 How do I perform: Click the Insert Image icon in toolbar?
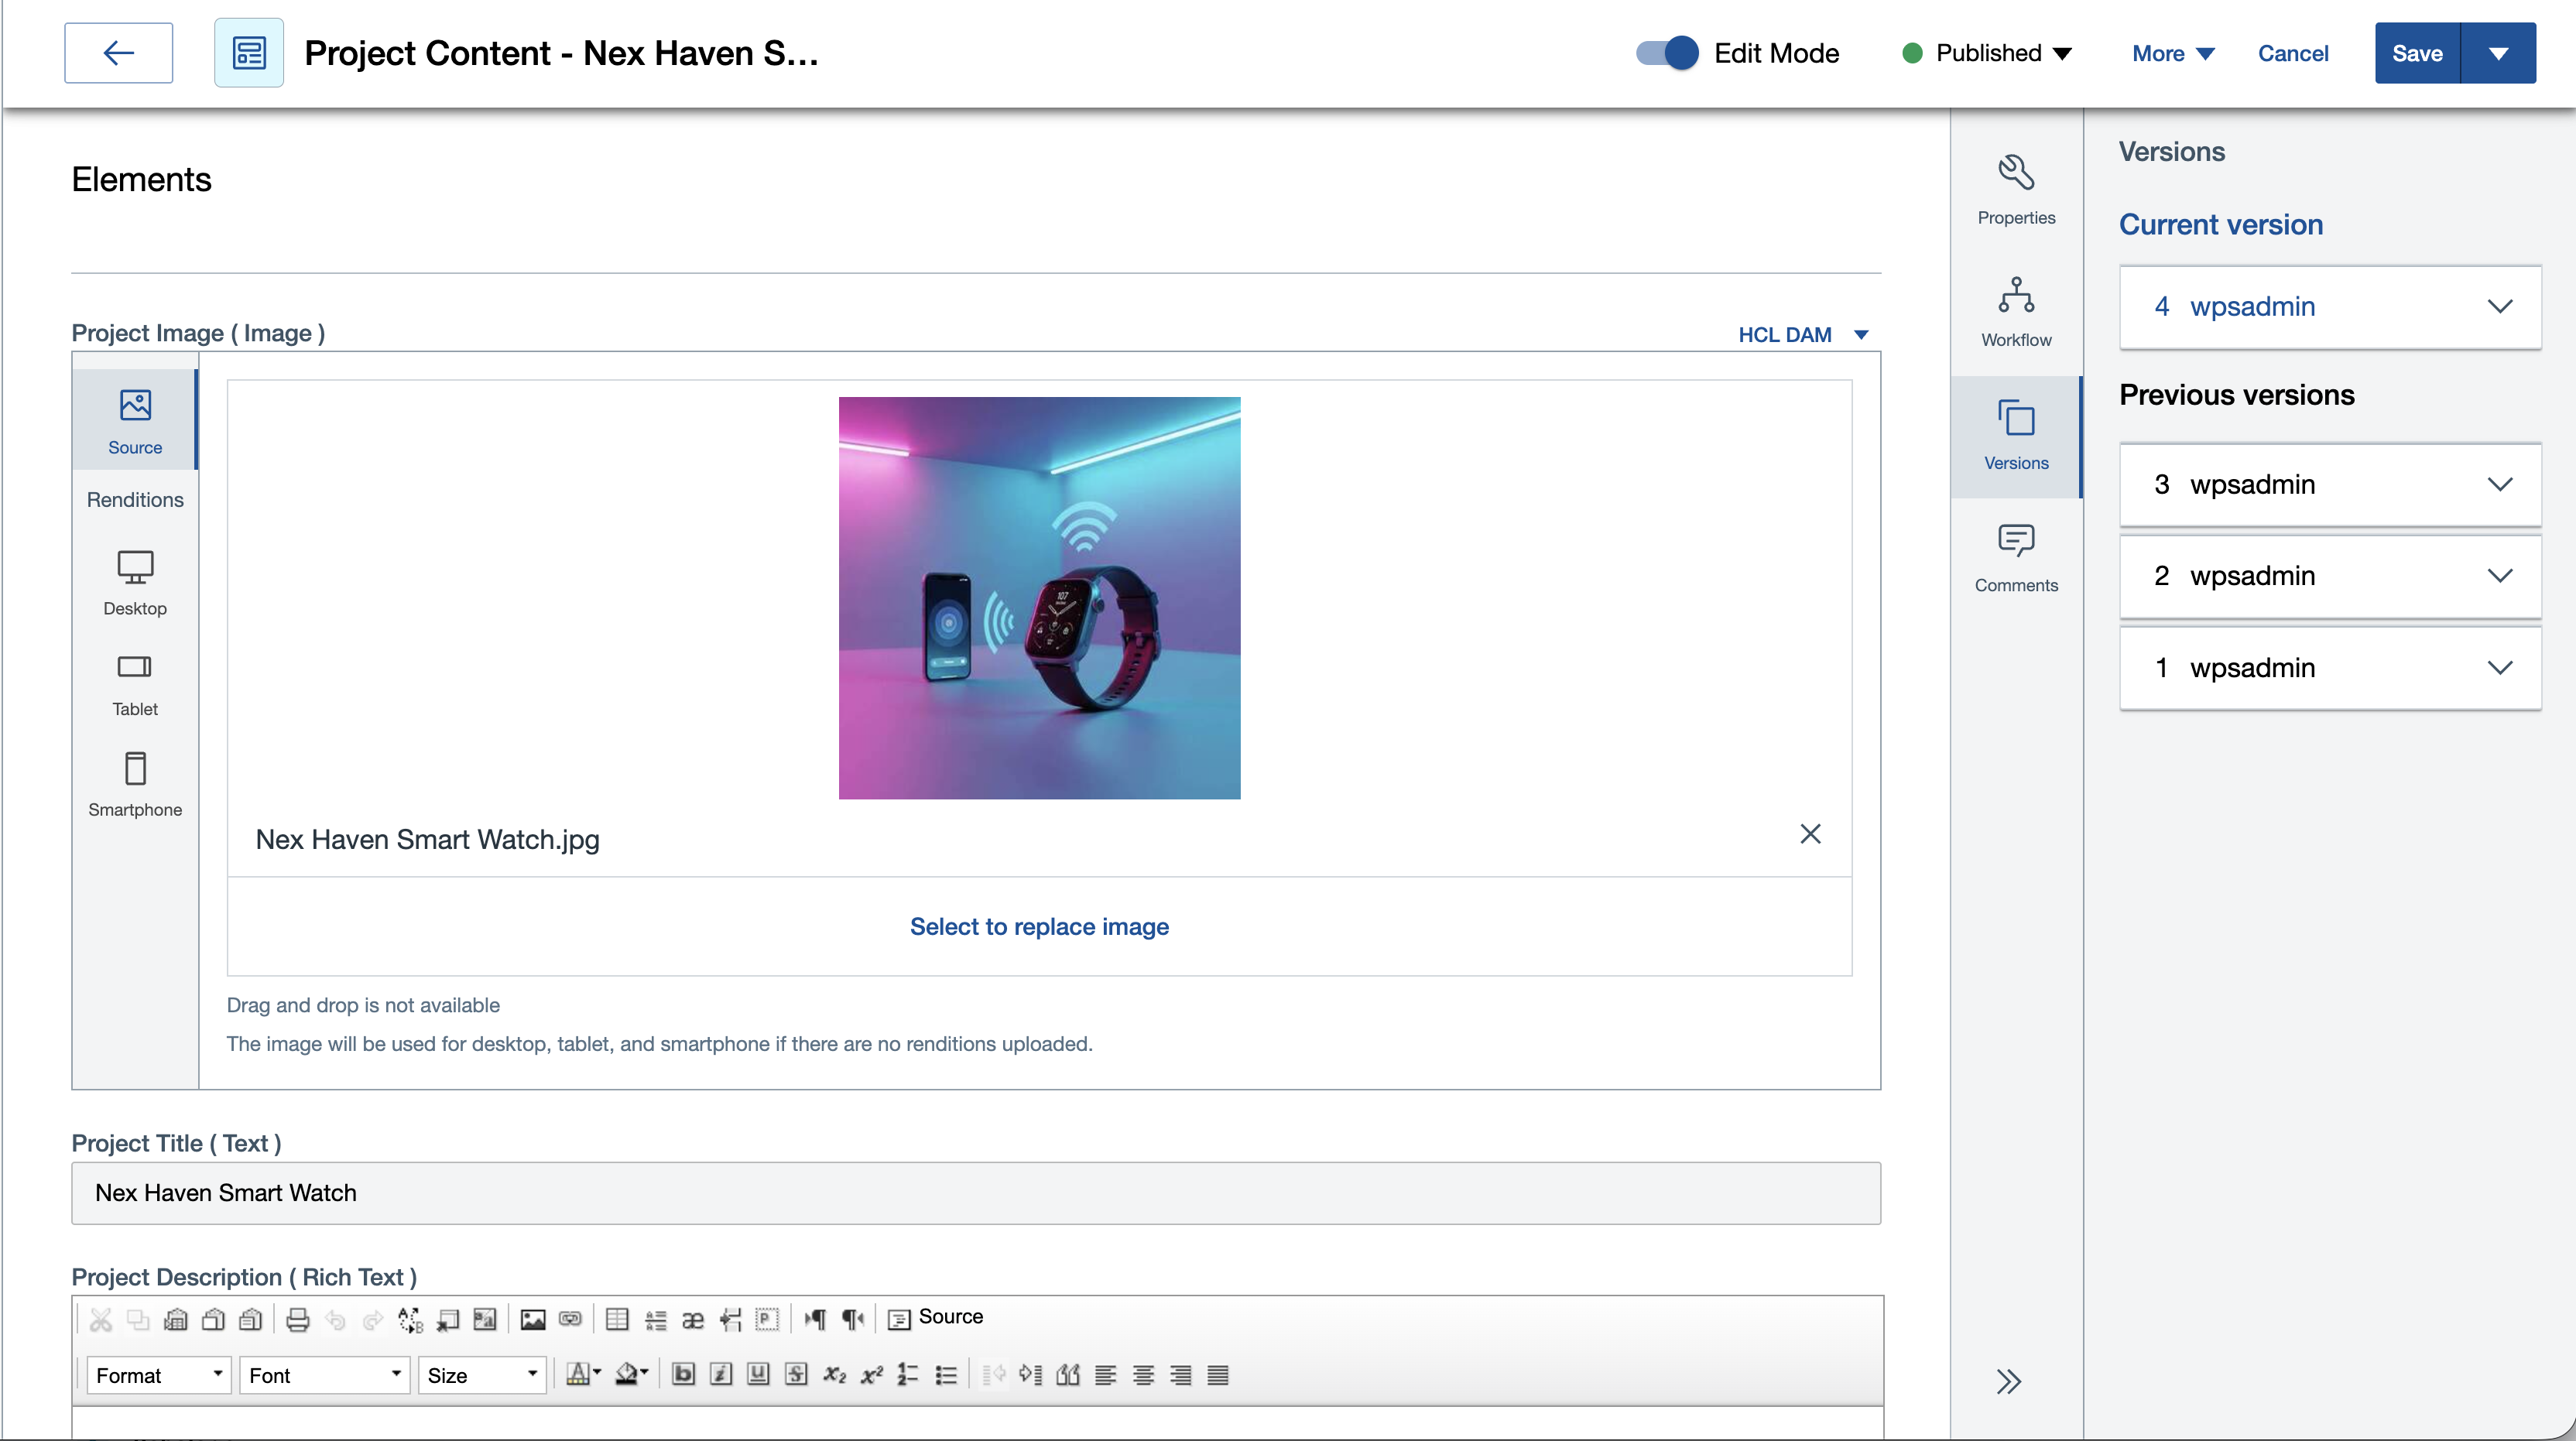(533, 1319)
